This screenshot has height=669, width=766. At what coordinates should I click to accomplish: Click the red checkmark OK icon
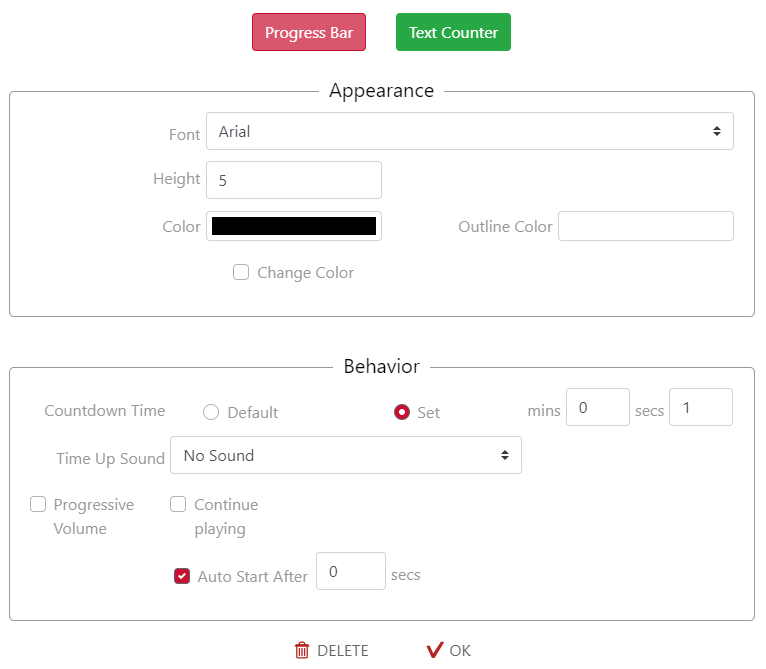point(434,651)
